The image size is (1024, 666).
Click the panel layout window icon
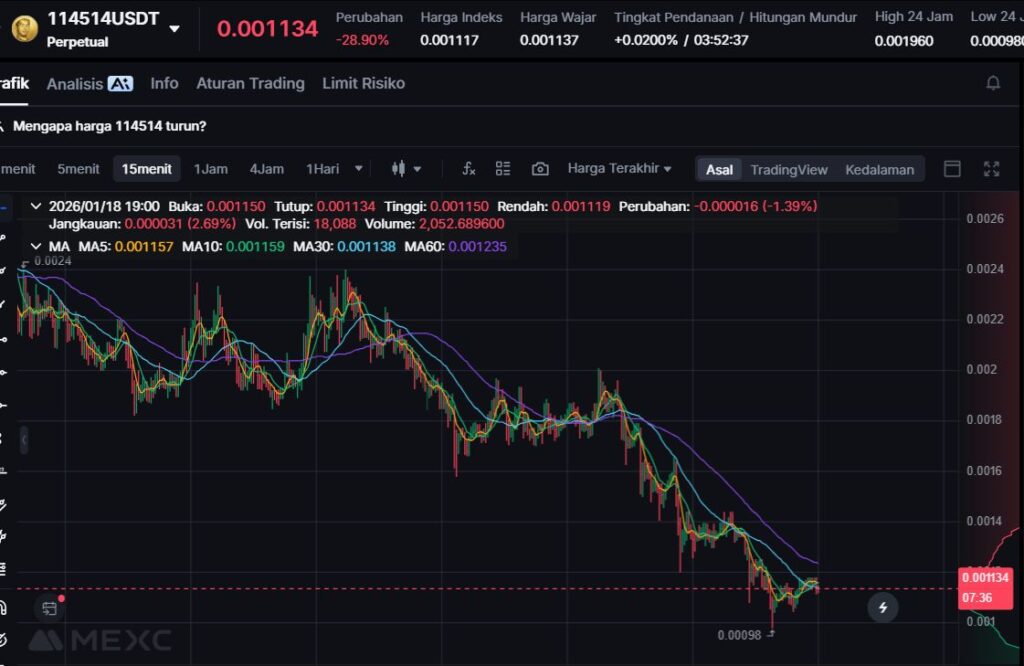pyautogui.click(x=952, y=169)
